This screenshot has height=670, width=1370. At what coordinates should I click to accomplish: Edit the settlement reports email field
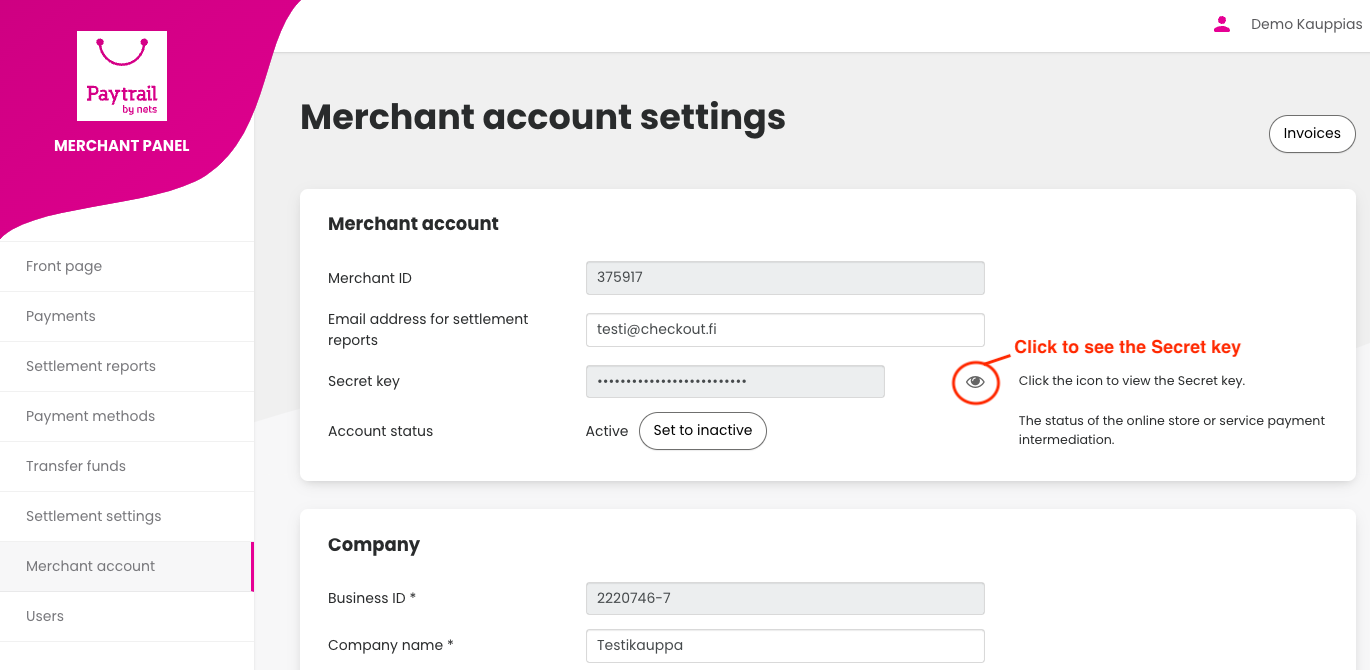coord(785,330)
